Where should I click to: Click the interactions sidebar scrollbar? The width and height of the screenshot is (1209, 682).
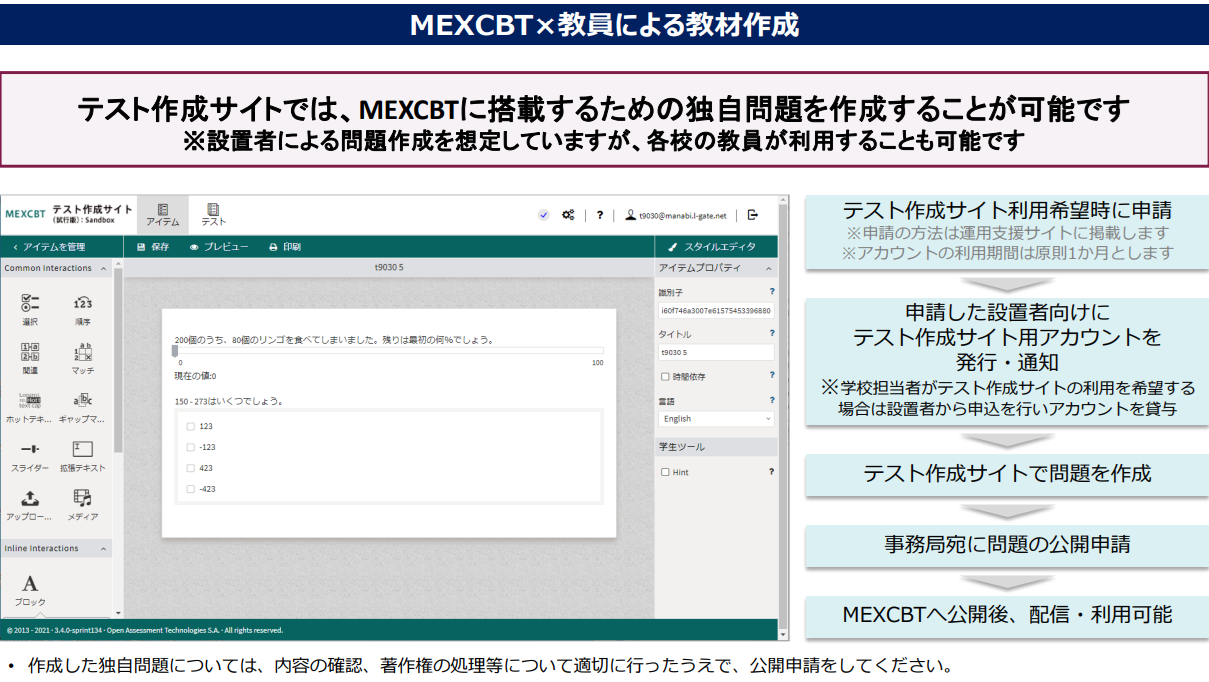click(x=118, y=360)
